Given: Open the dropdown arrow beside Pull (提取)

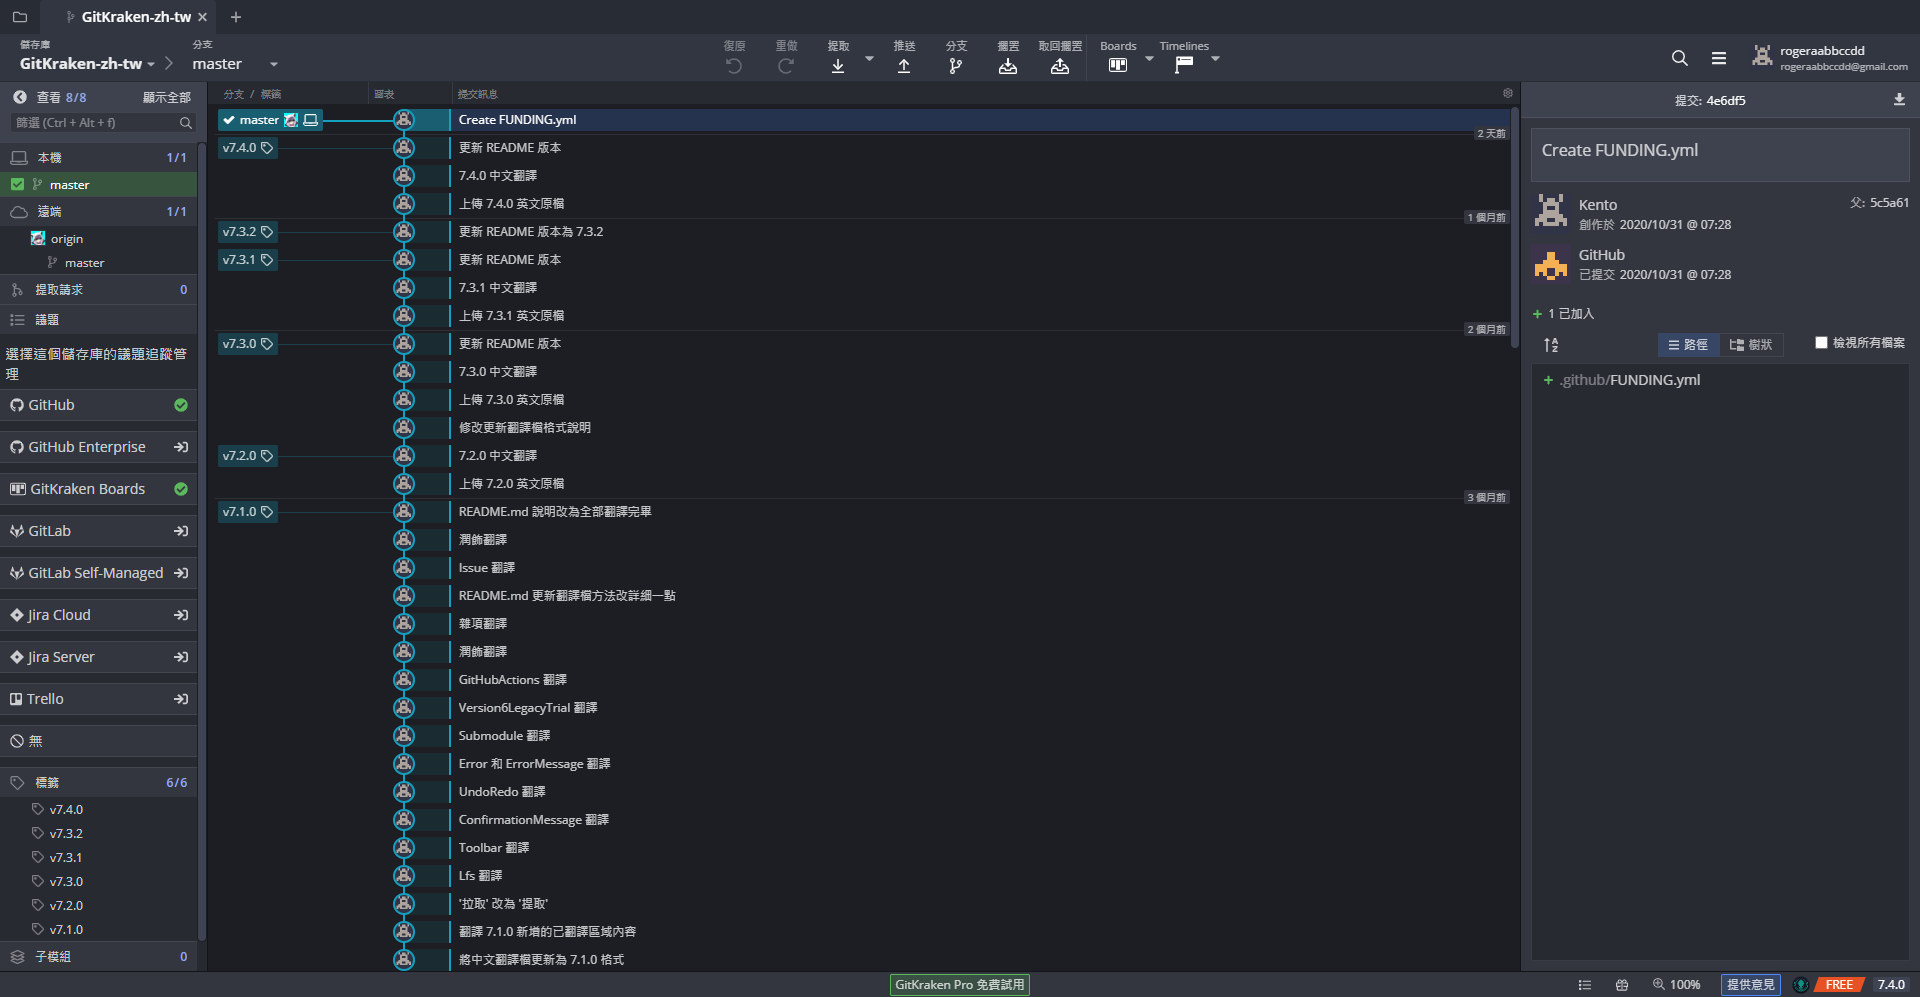Looking at the screenshot, I should (869, 59).
